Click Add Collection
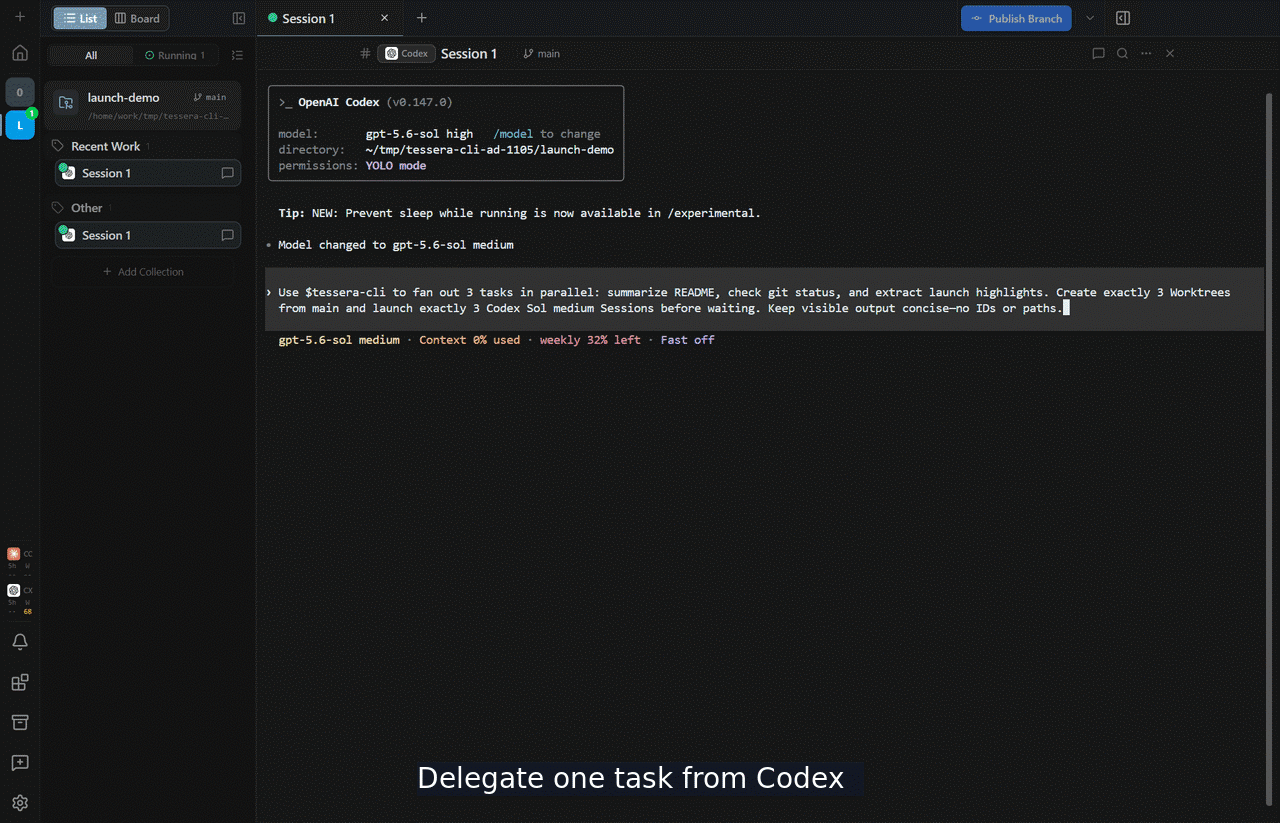 coord(143,272)
